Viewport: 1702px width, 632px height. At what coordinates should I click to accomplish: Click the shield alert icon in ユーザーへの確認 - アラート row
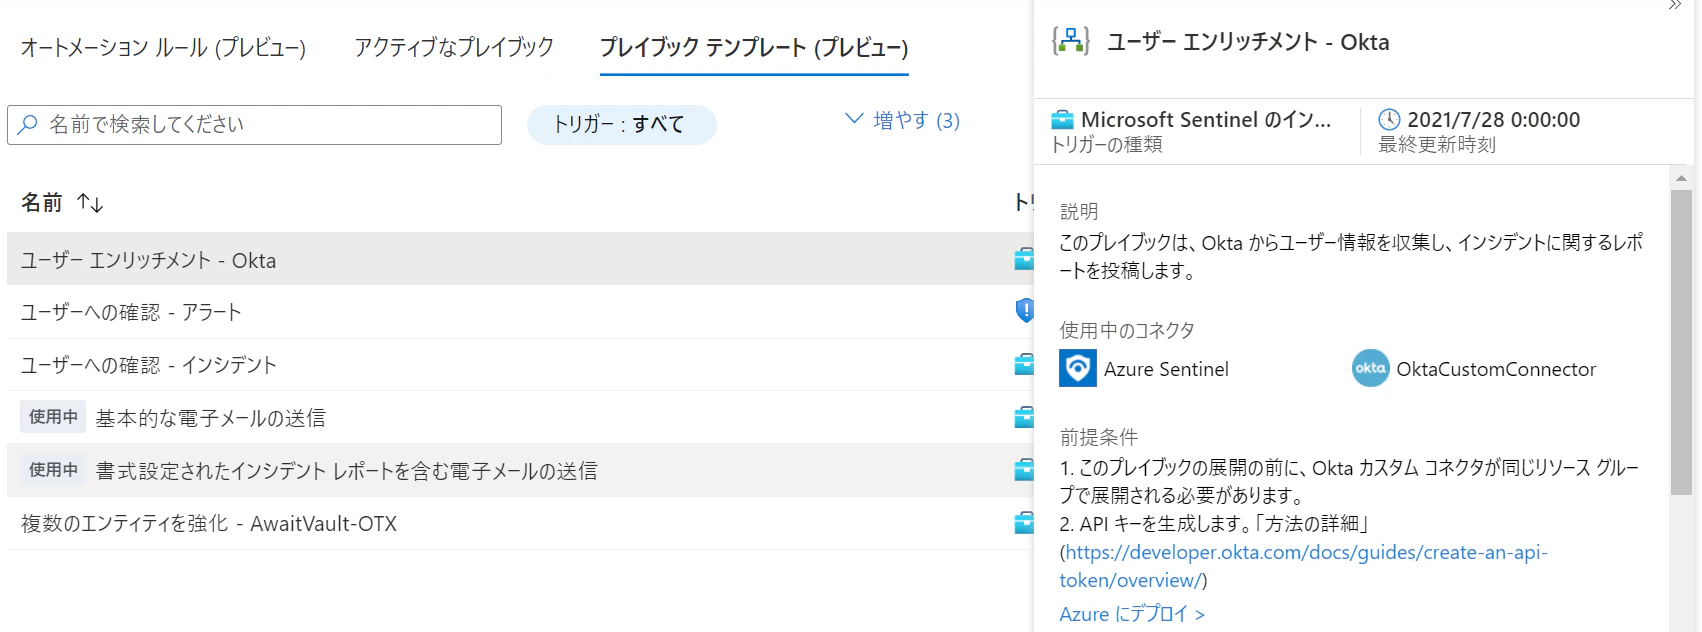pyautogui.click(x=1025, y=311)
